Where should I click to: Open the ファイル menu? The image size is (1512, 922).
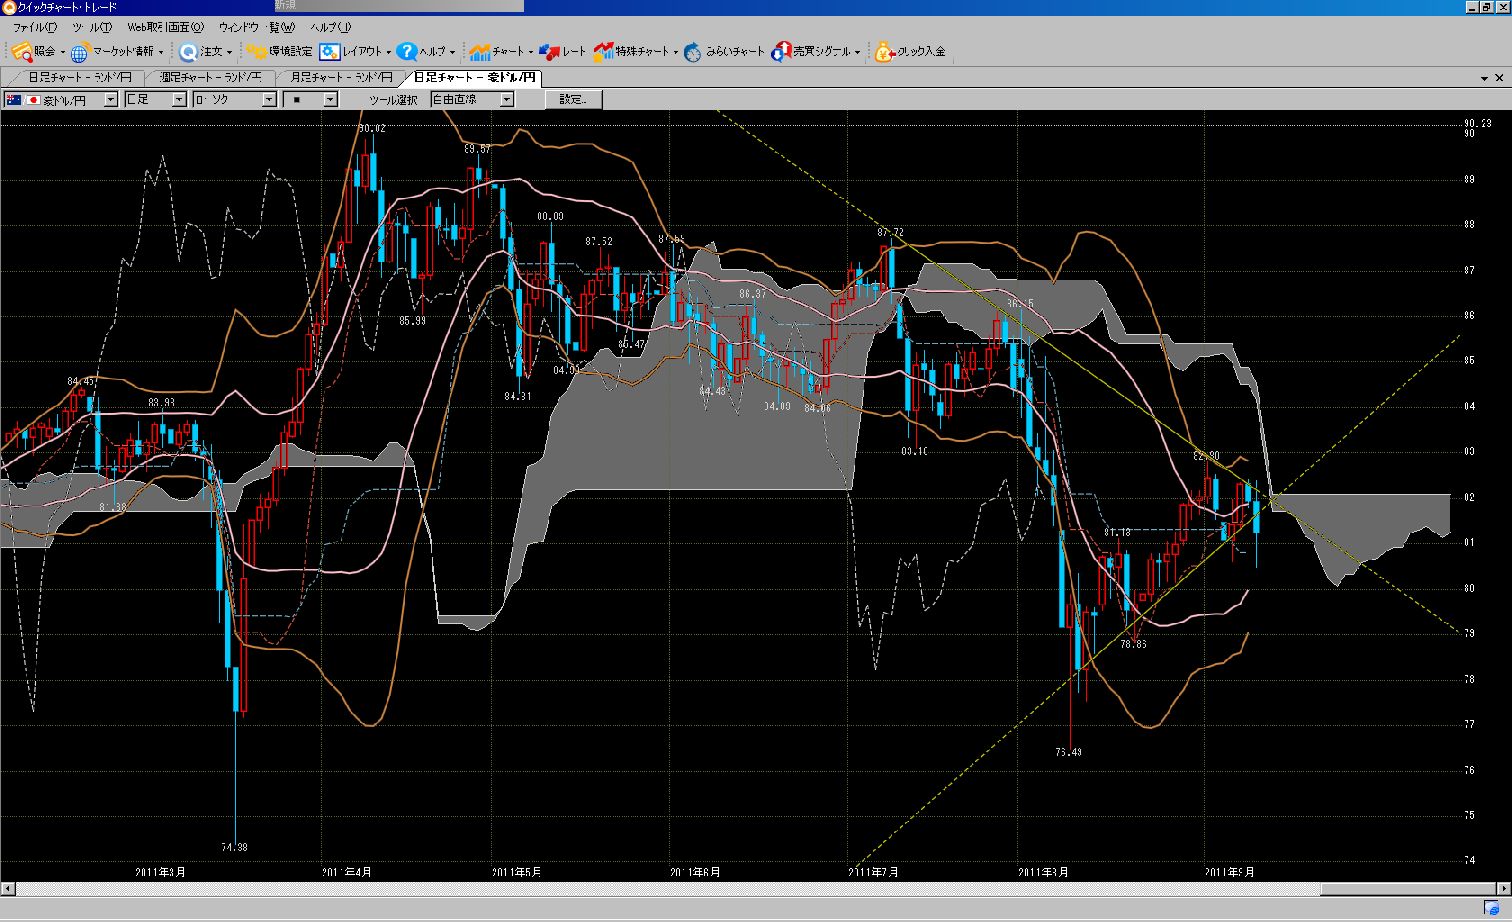point(34,27)
